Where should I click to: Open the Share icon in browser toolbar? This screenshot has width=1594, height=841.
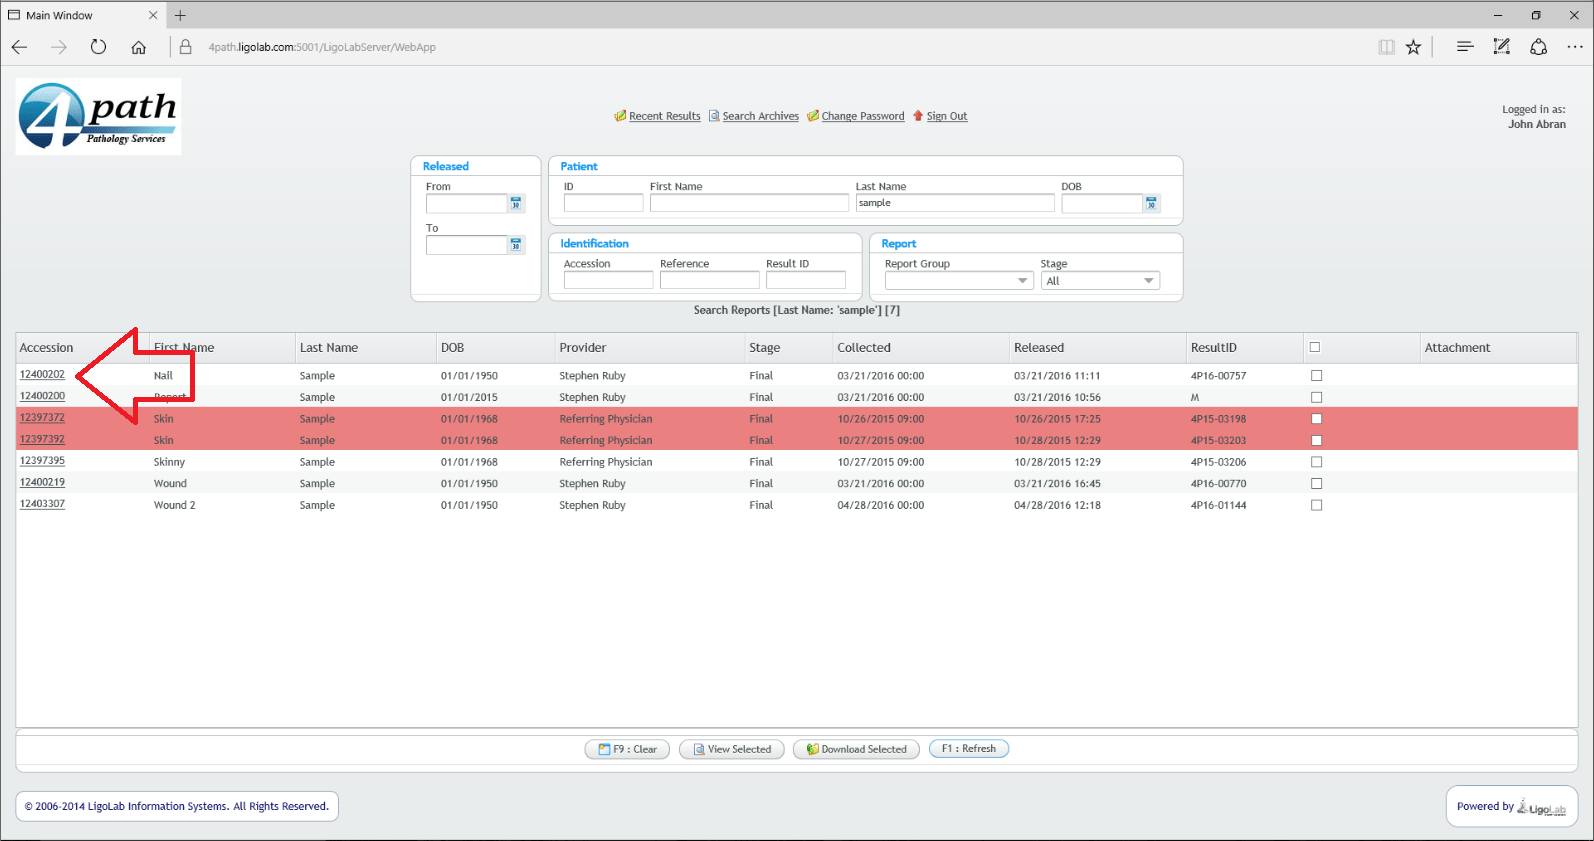click(x=1539, y=47)
